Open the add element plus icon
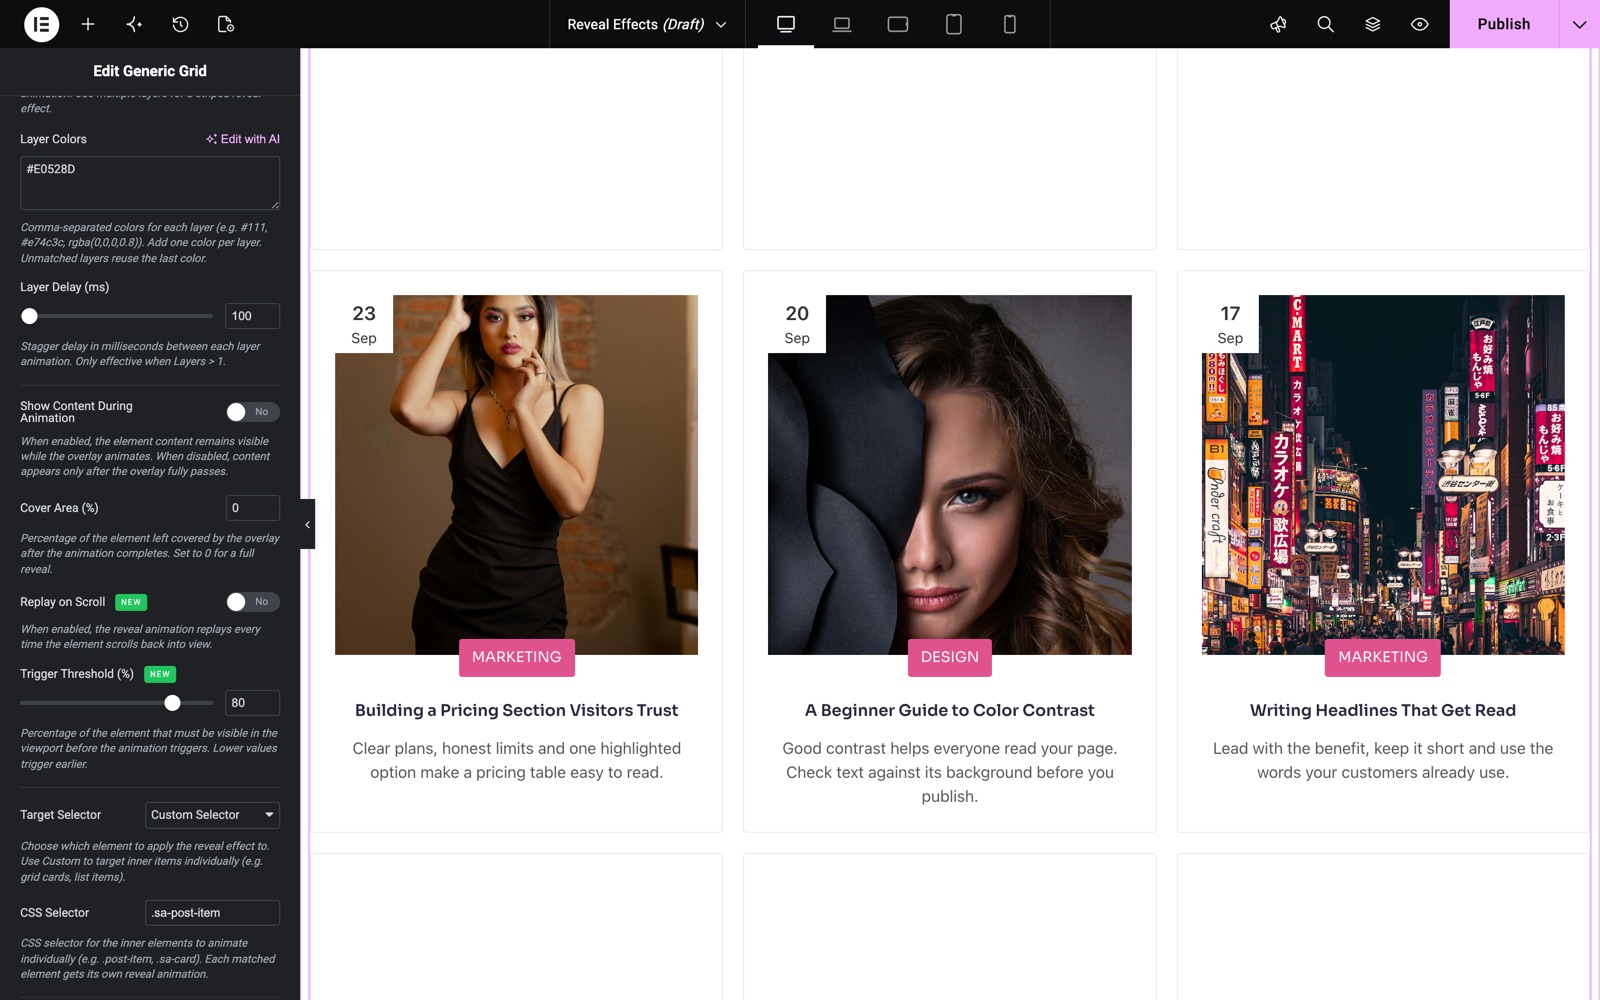This screenshot has width=1600, height=1000. click(x=88, y=24)
